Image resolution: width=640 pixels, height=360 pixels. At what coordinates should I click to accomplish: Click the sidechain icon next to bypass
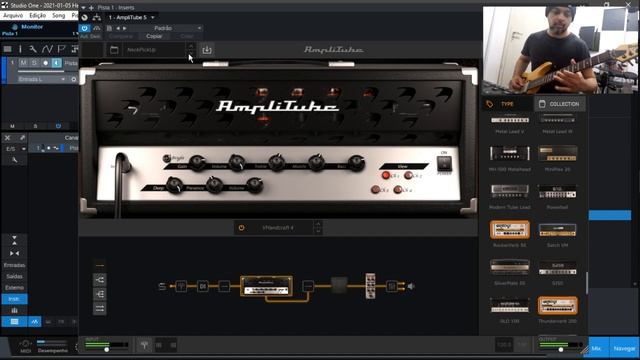click(x=97, y=28)
